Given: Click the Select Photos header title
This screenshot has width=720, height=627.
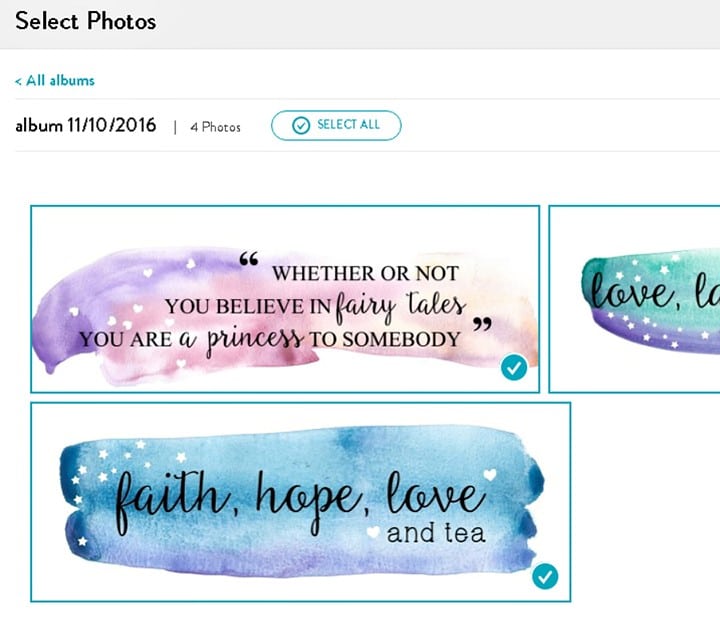Looking at the screenshot, I should (86, 21).
